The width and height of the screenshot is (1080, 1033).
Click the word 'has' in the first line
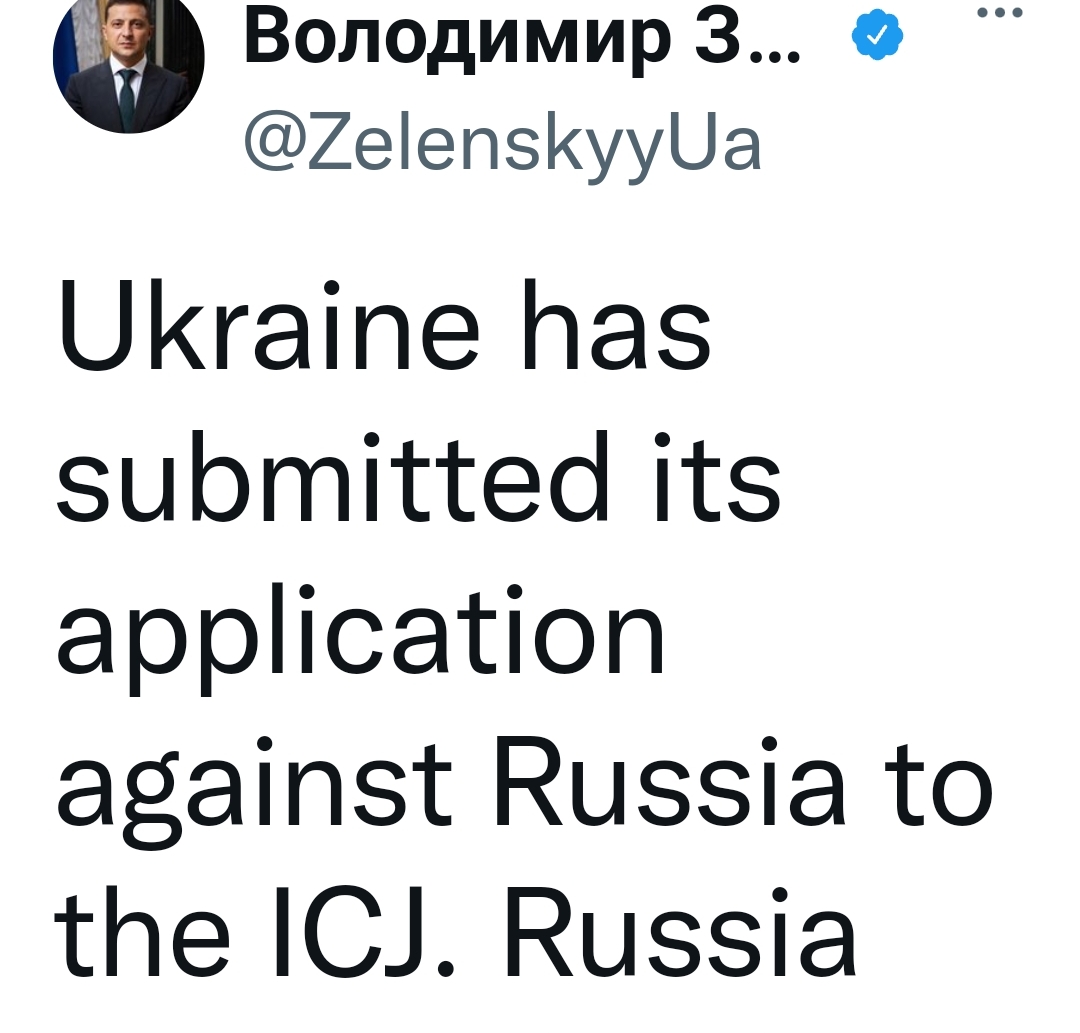pos(616,325)
